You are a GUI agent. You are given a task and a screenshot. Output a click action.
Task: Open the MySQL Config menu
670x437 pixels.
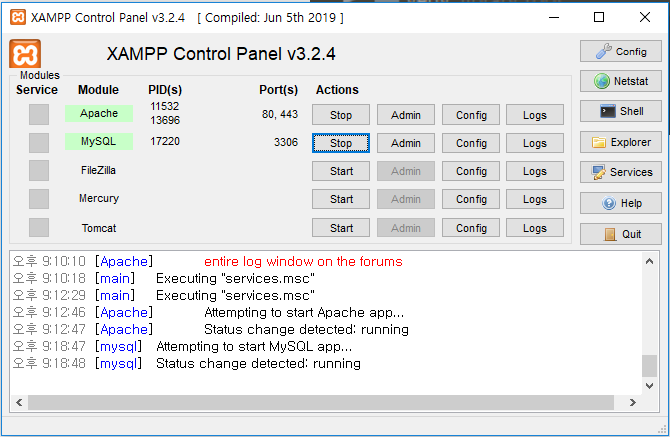[x=471, y=143]
